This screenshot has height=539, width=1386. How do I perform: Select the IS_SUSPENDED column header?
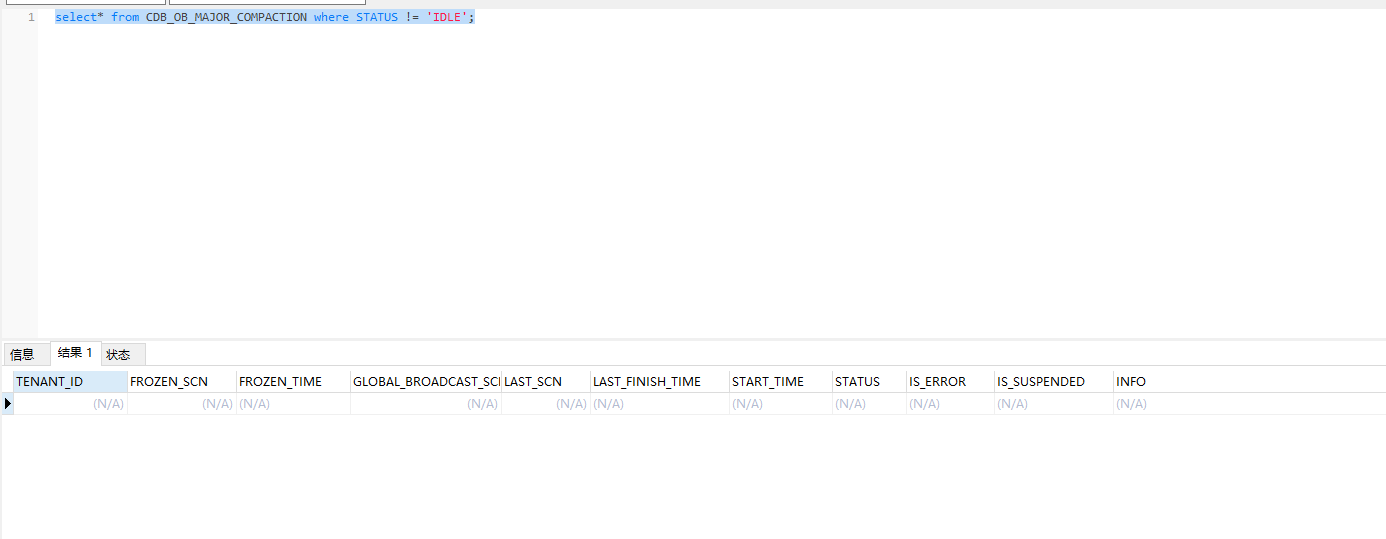1054,381
